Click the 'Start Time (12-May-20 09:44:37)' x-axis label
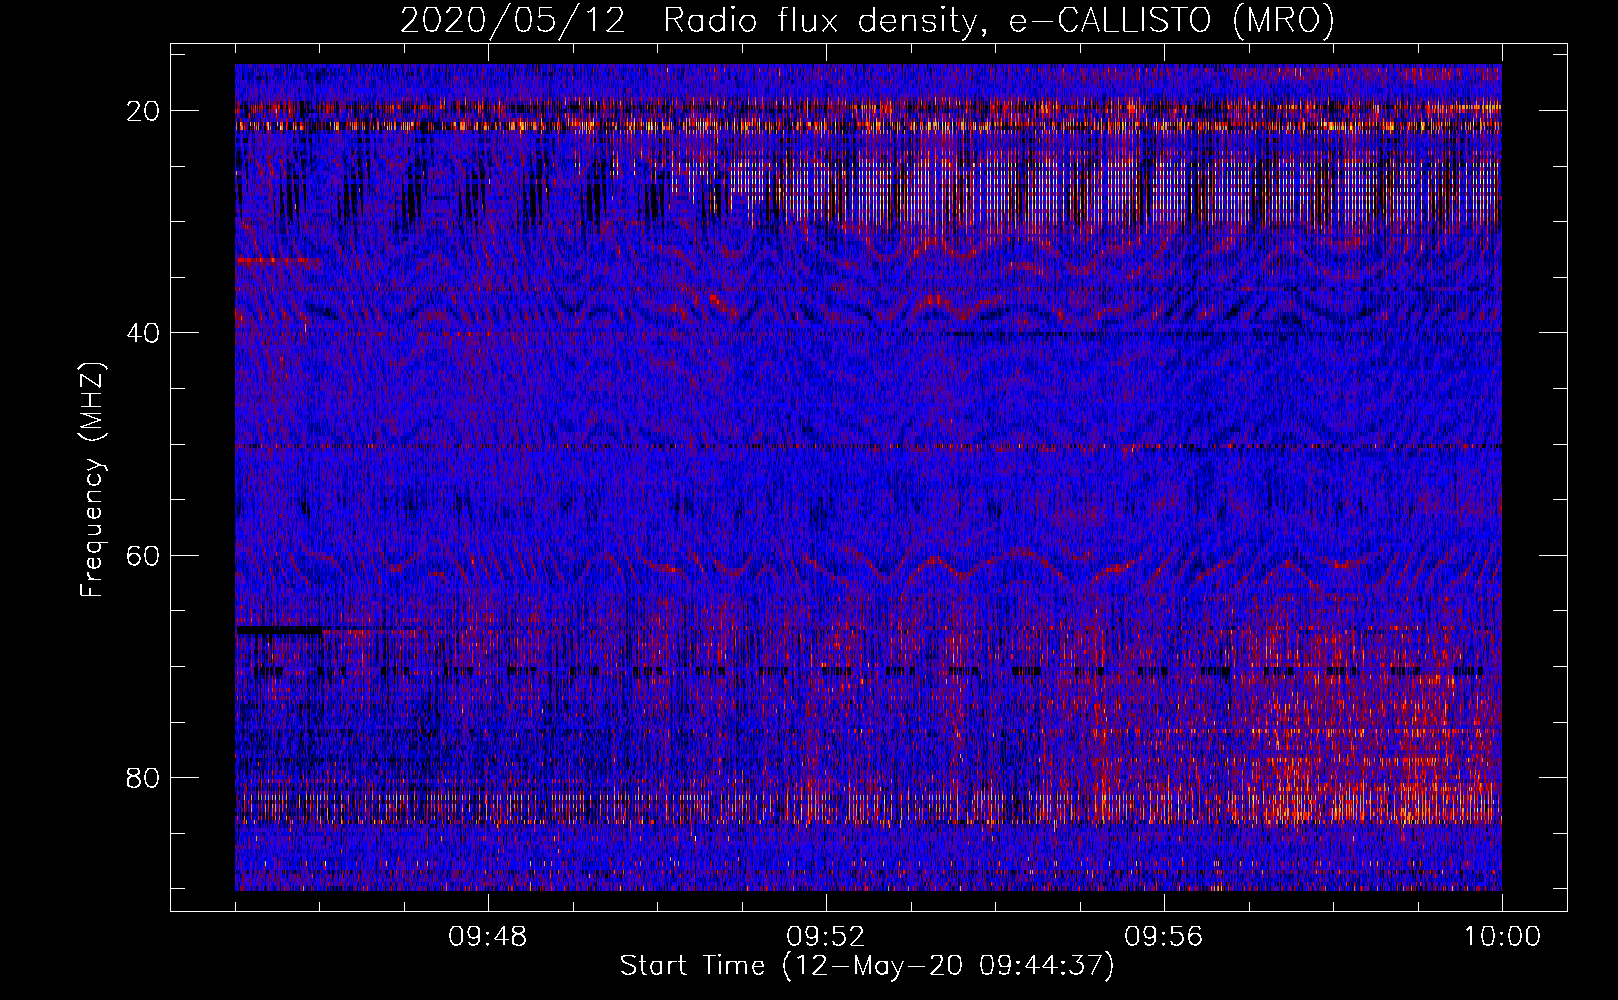 [x=867, y=966]
